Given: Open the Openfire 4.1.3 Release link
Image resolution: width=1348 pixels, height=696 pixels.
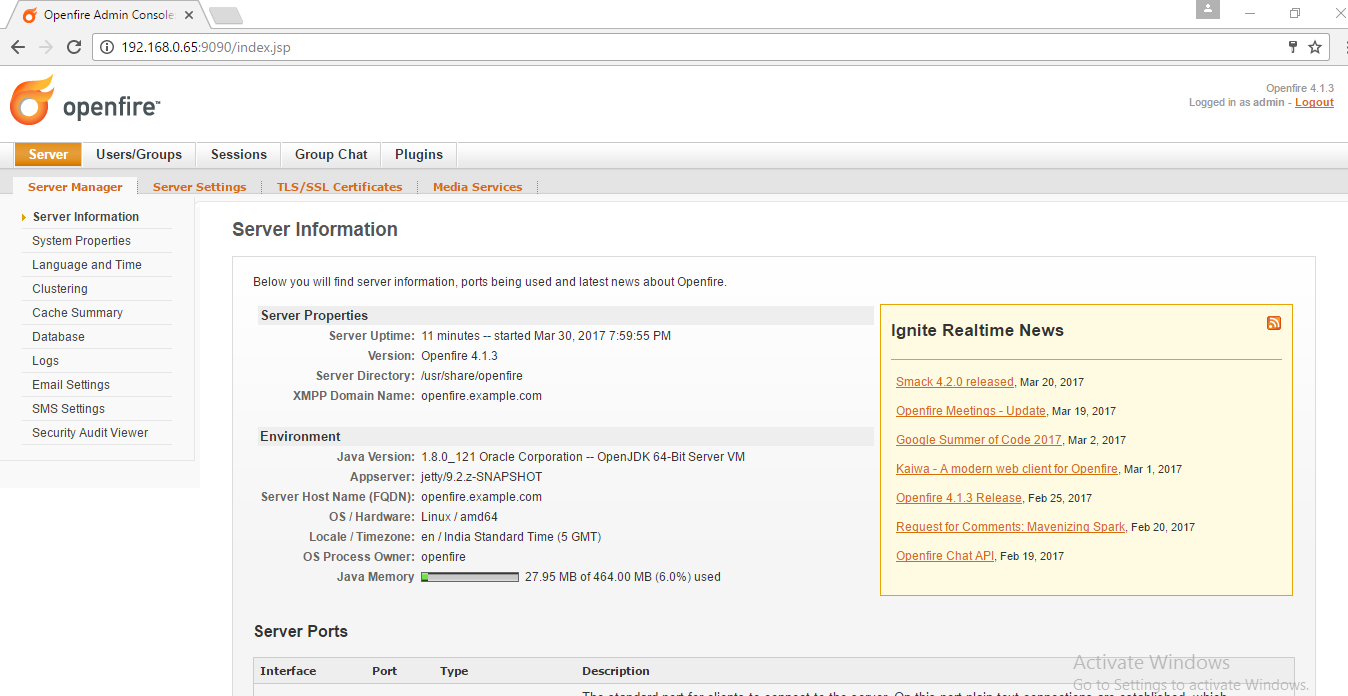Looking at the screenshot, I should (x=958, y=498).
